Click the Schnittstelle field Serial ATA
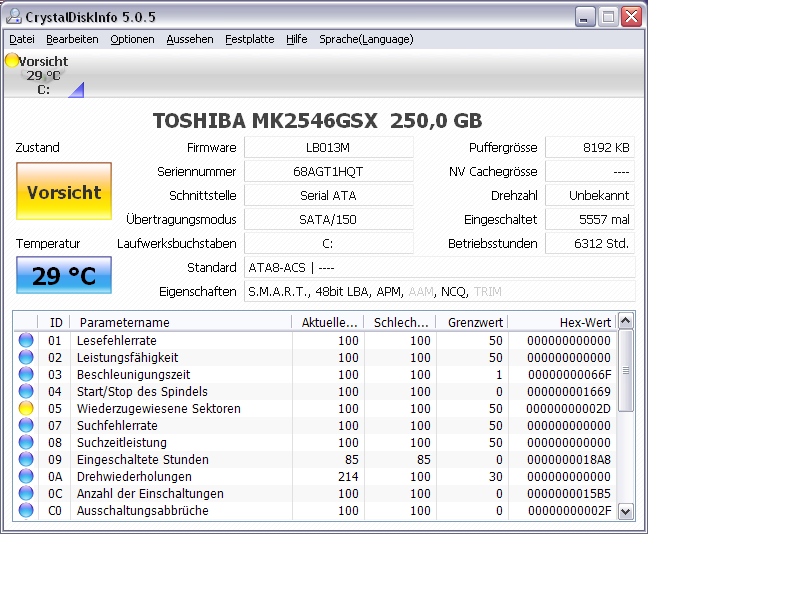Viewport: 800px width, 600px height. 329,195
